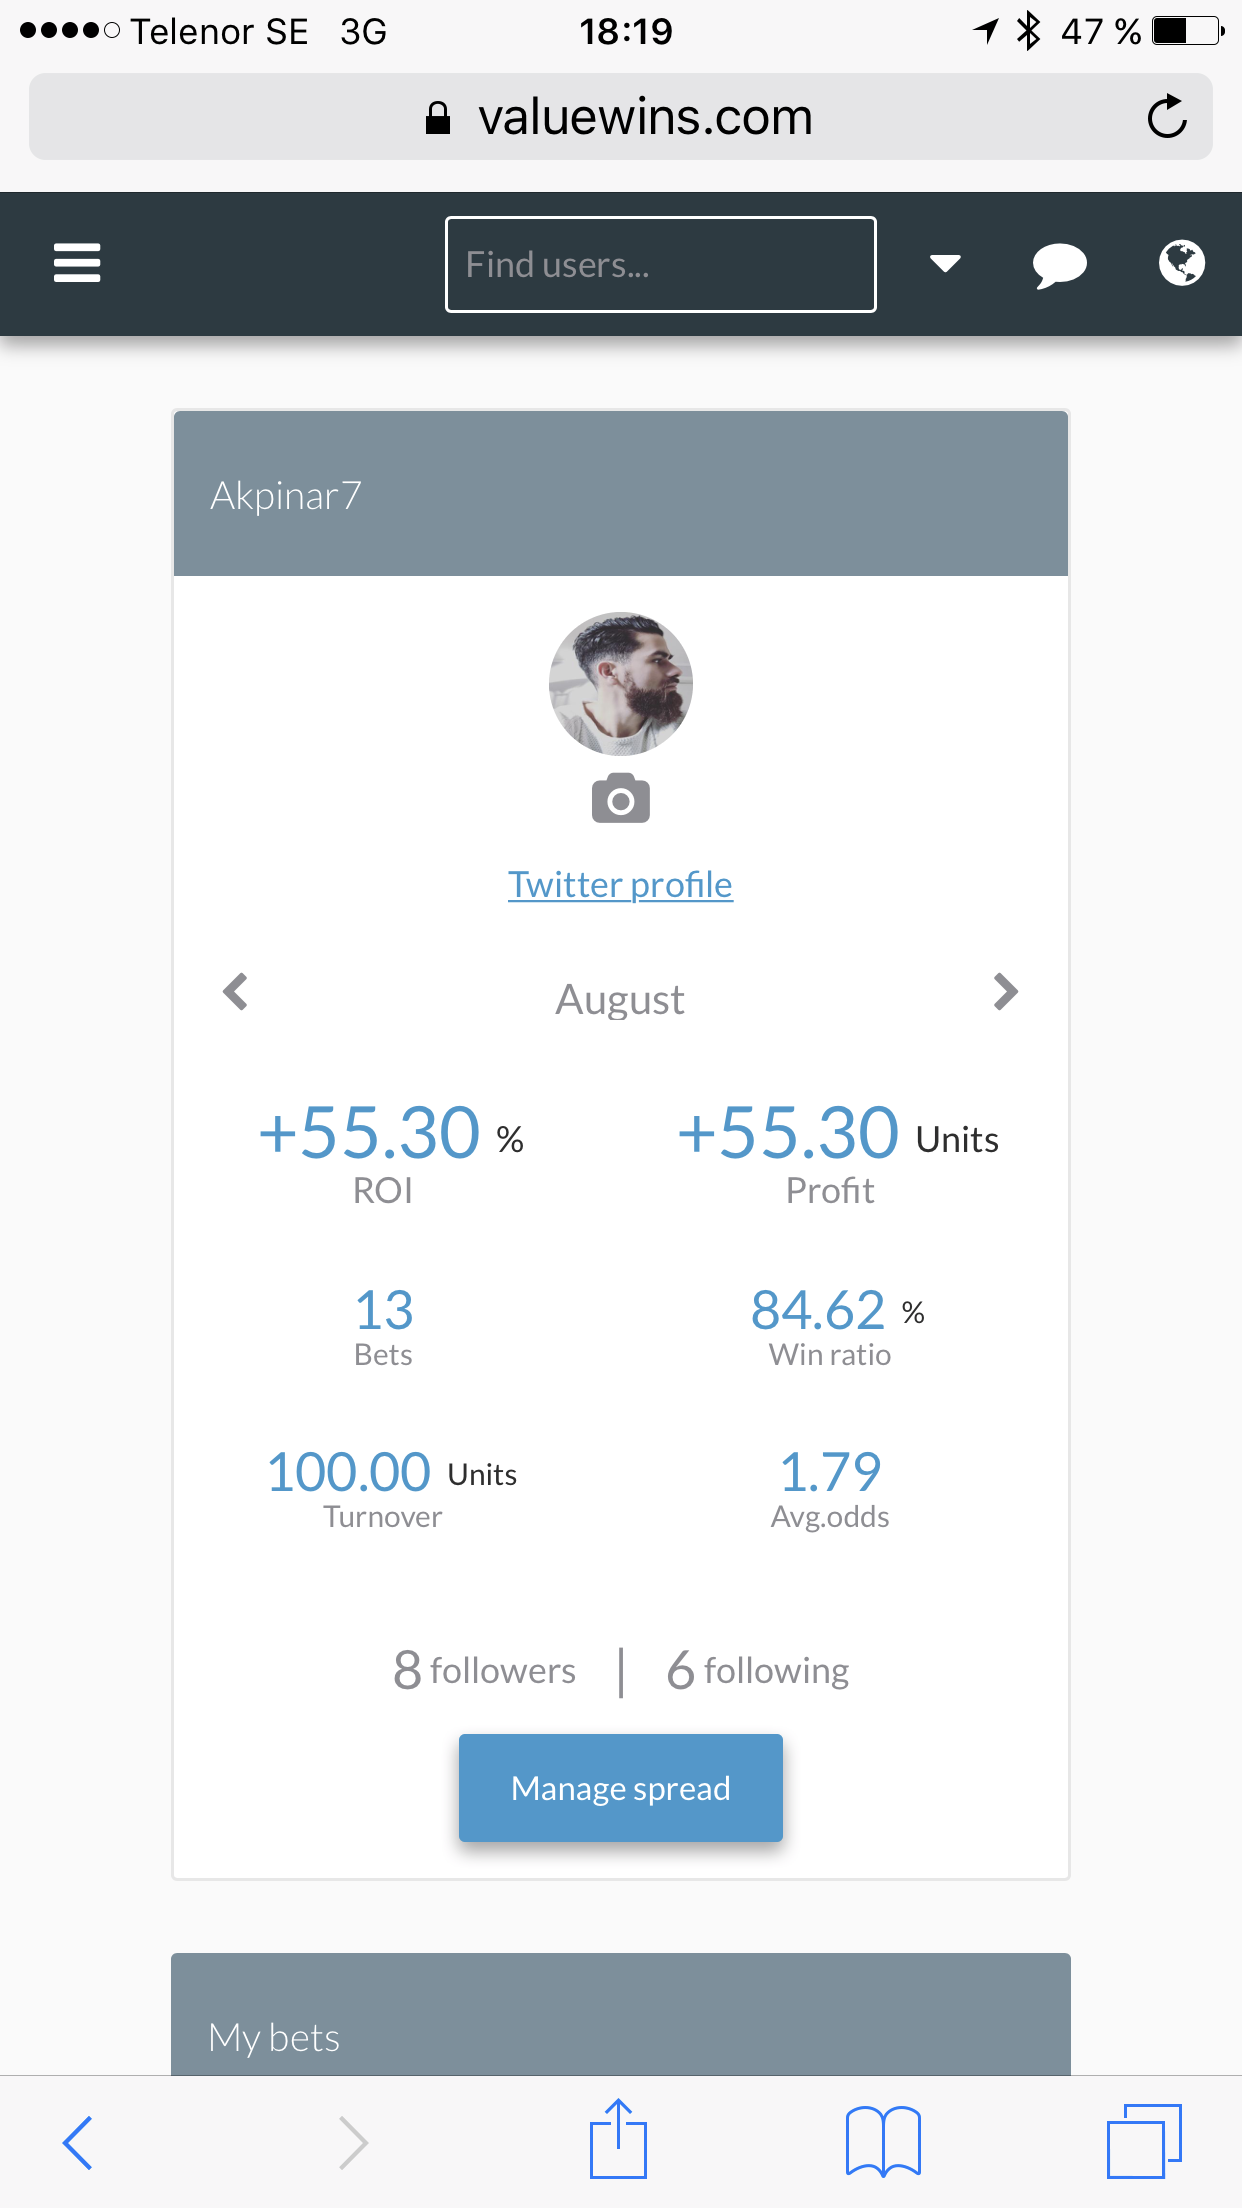
Task: Select the My bets section header
Action: [621, 2014]
